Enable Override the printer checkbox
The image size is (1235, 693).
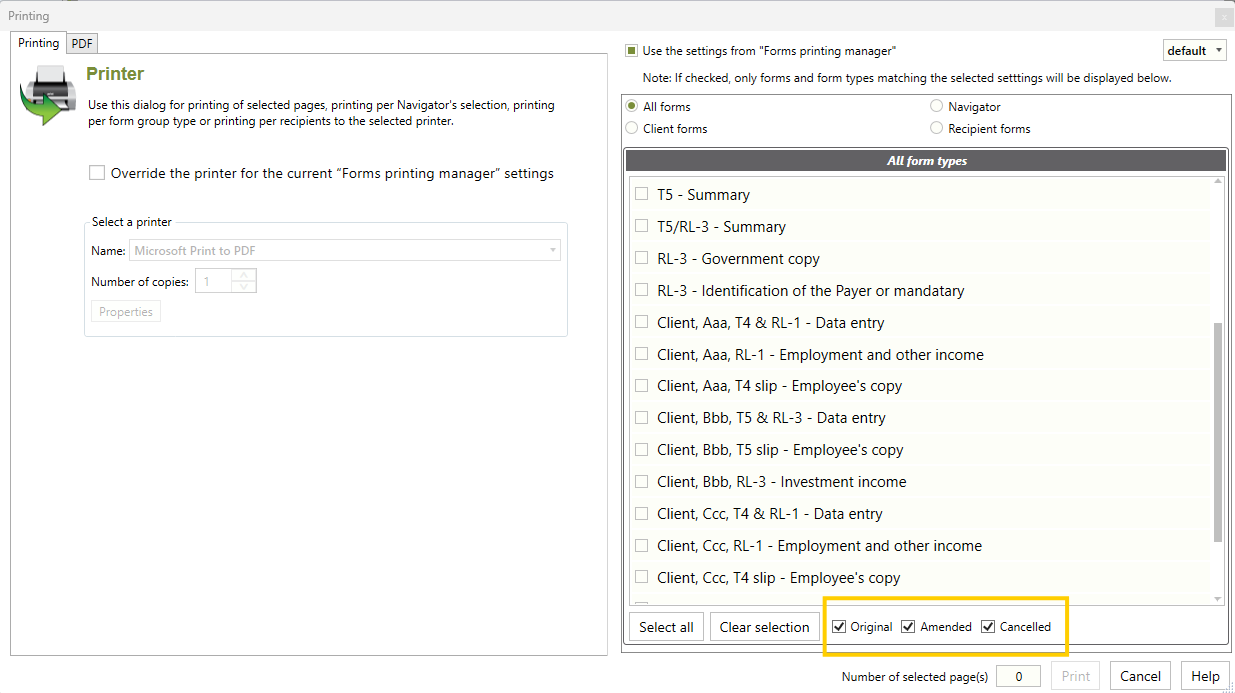point(97,173)
